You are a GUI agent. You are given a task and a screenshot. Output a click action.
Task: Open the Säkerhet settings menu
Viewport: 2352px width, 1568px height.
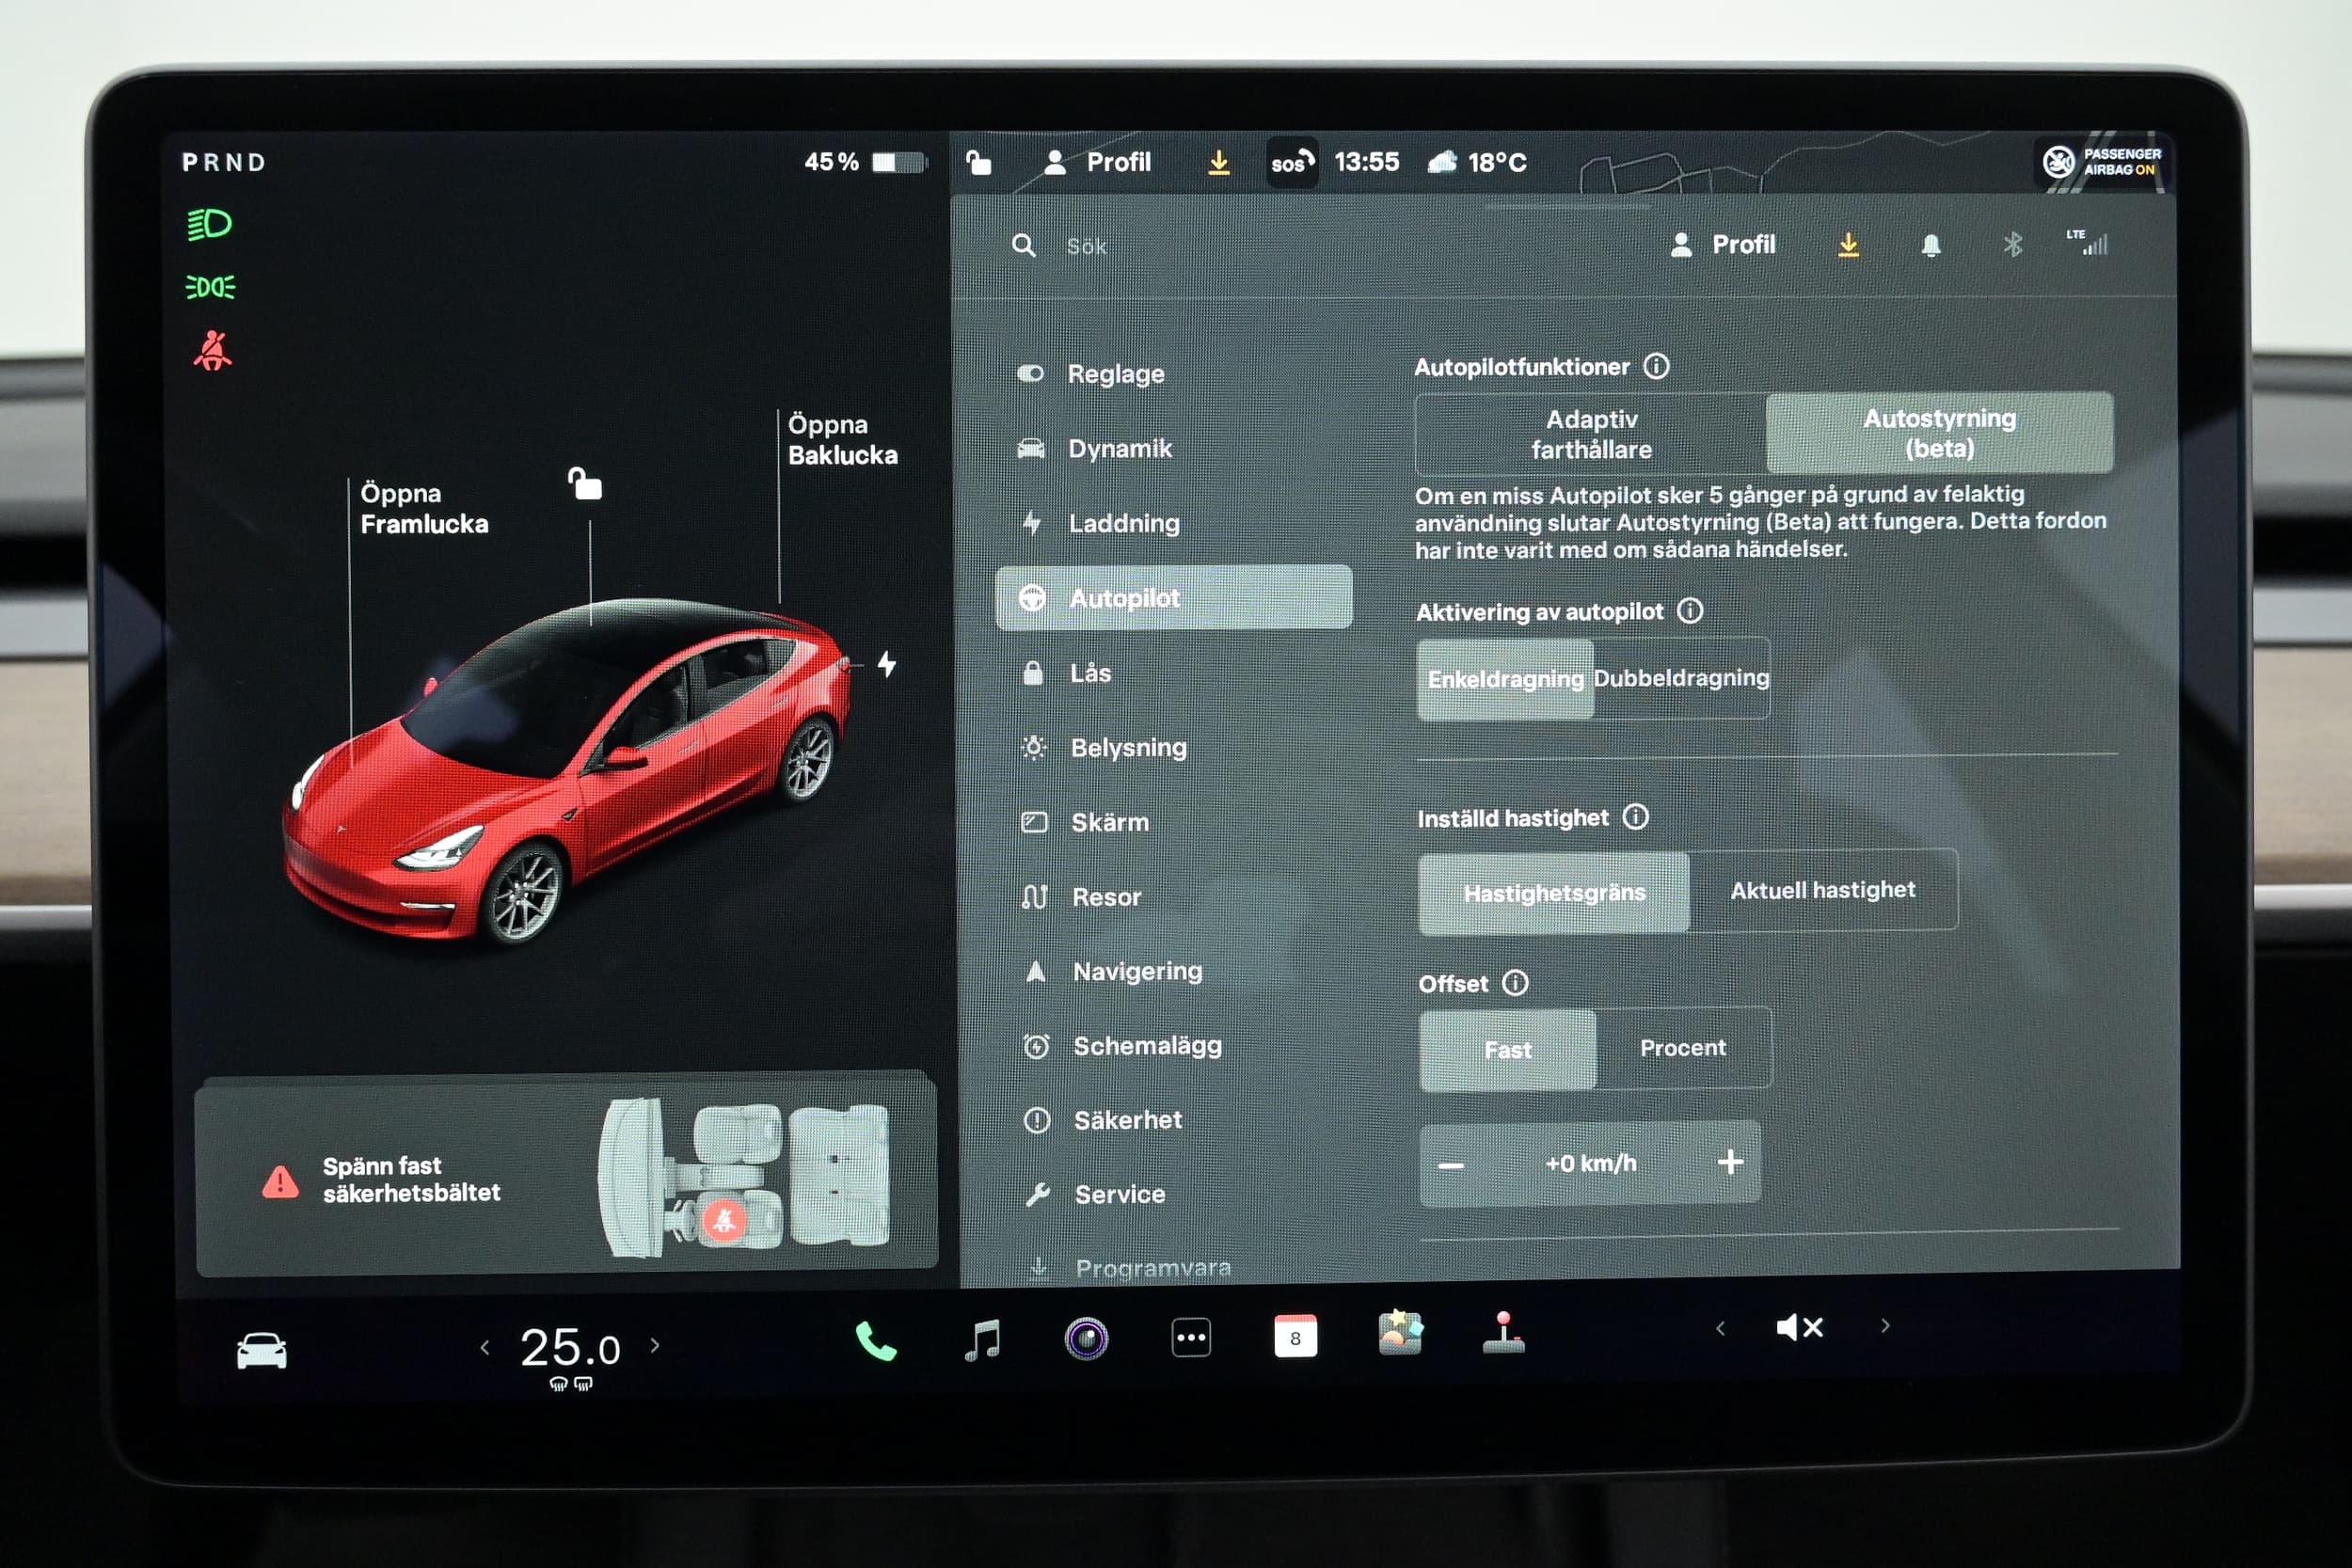click(1127, 1120)
